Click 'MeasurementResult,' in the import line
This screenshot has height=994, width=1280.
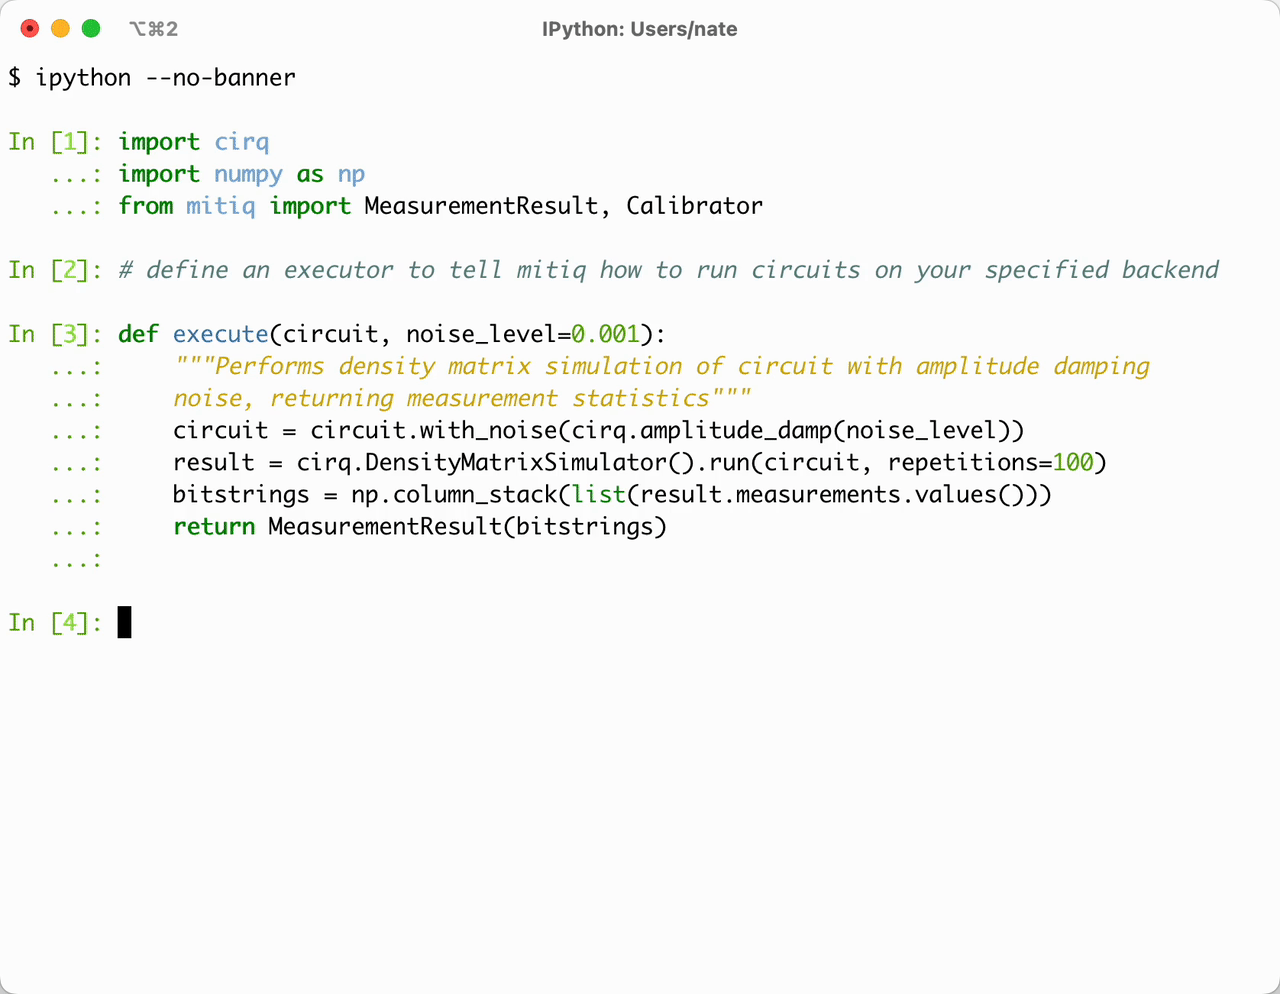[x=488, y=206]
